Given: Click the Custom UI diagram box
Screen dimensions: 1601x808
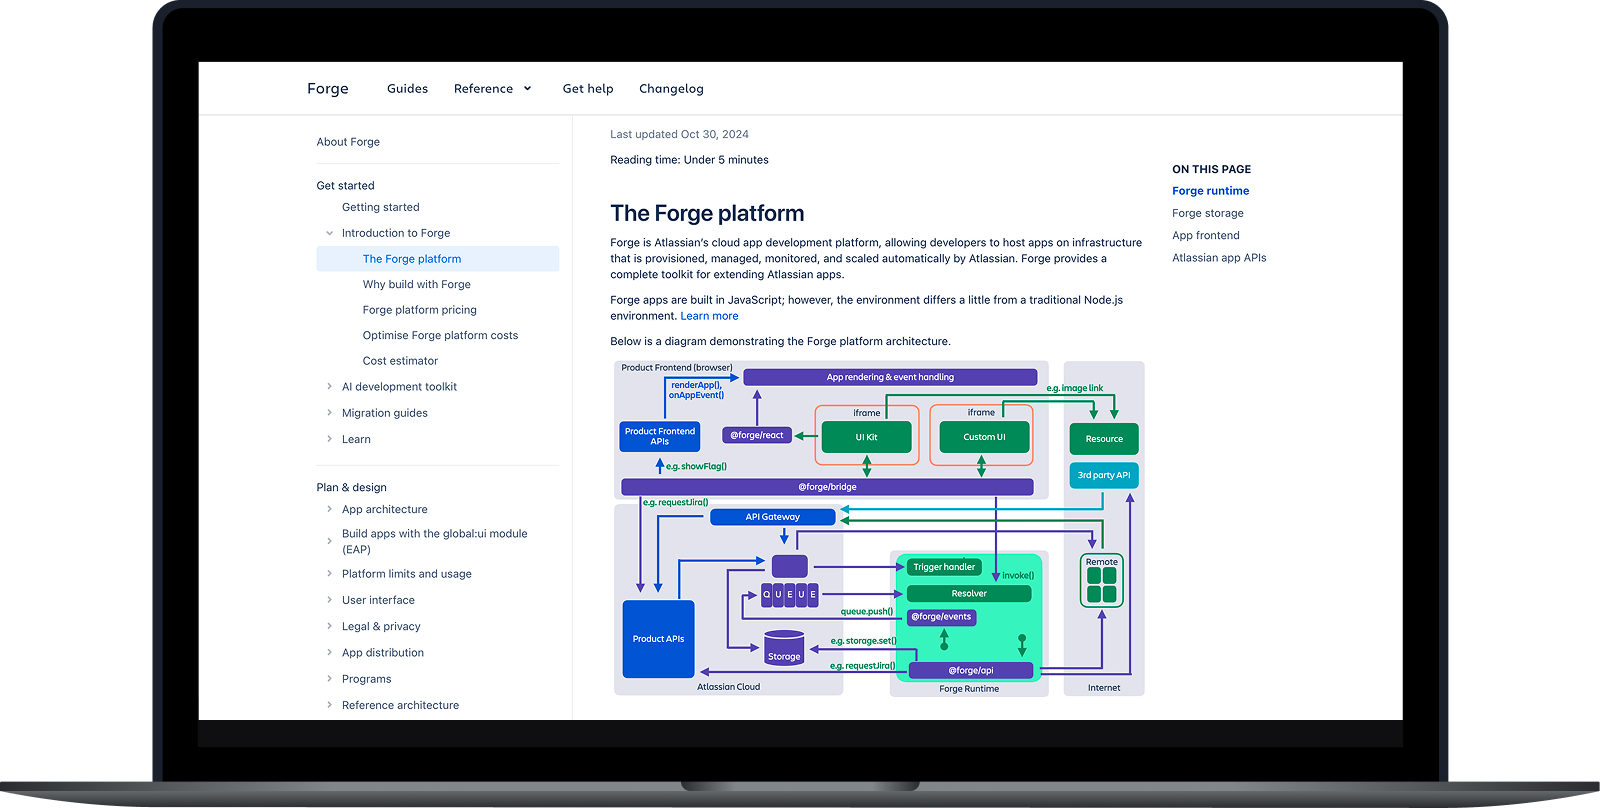Looking at the screenshot, I should click(x=984, y=437).
